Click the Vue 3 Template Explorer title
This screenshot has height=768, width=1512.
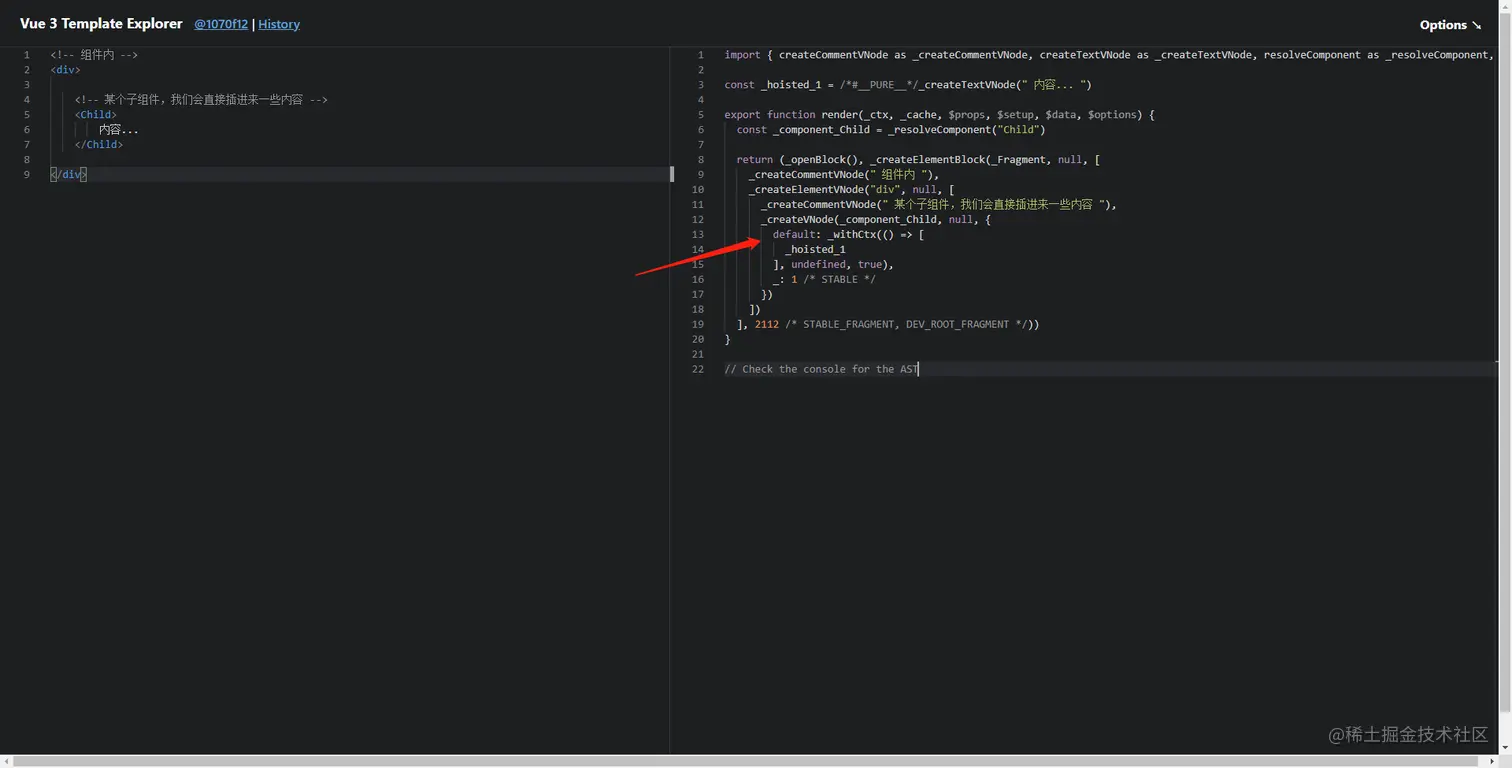101,24
